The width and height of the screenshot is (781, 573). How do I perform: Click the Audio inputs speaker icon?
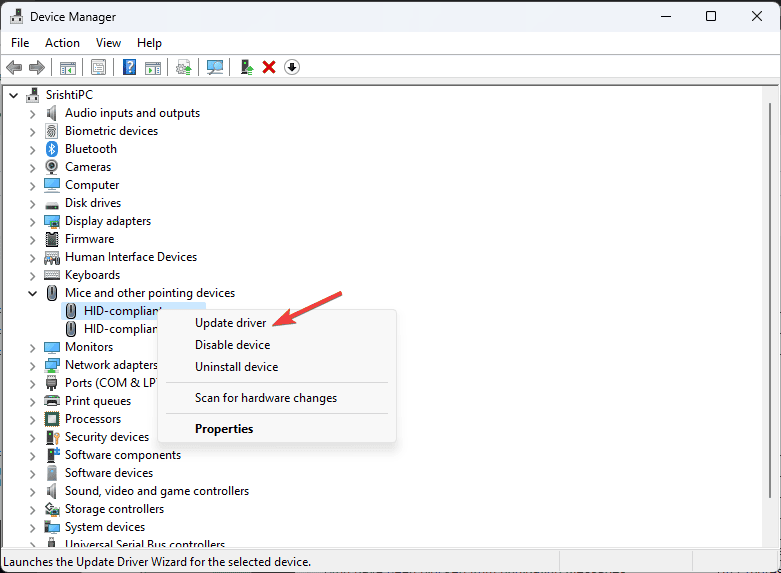pyautogui.click(x=52, y=113)
